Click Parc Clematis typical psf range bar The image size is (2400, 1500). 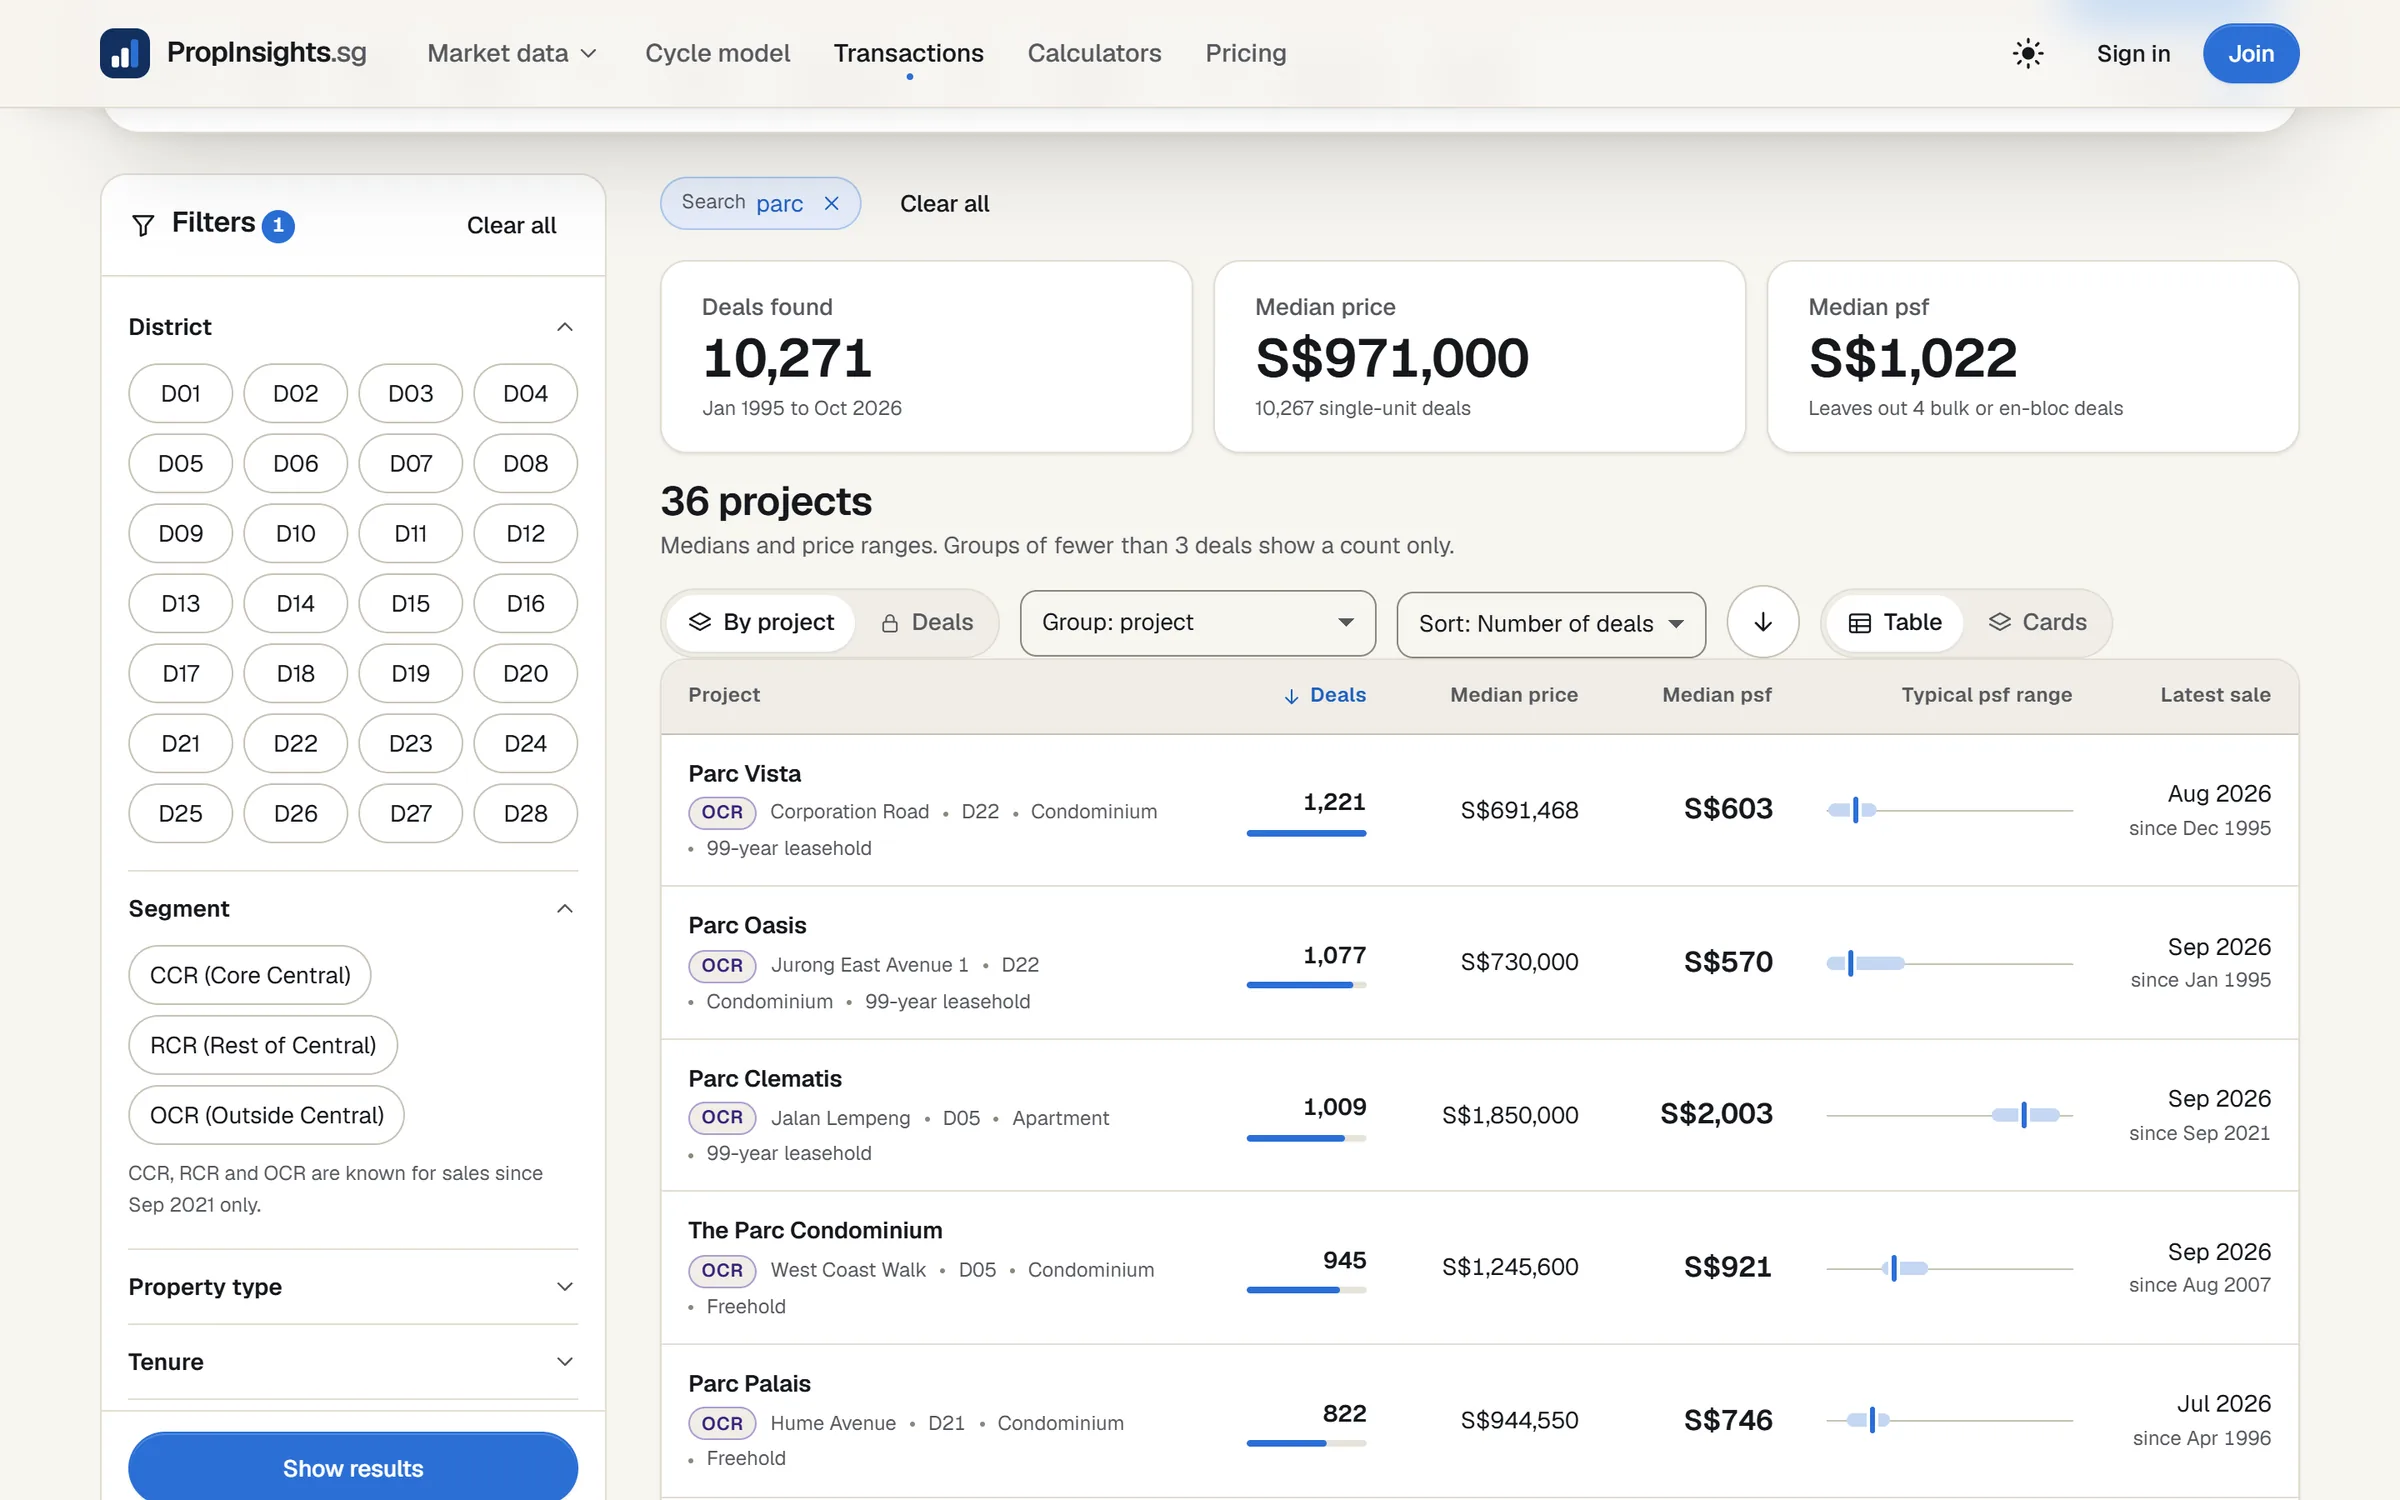click(x=1949, y=1115)
